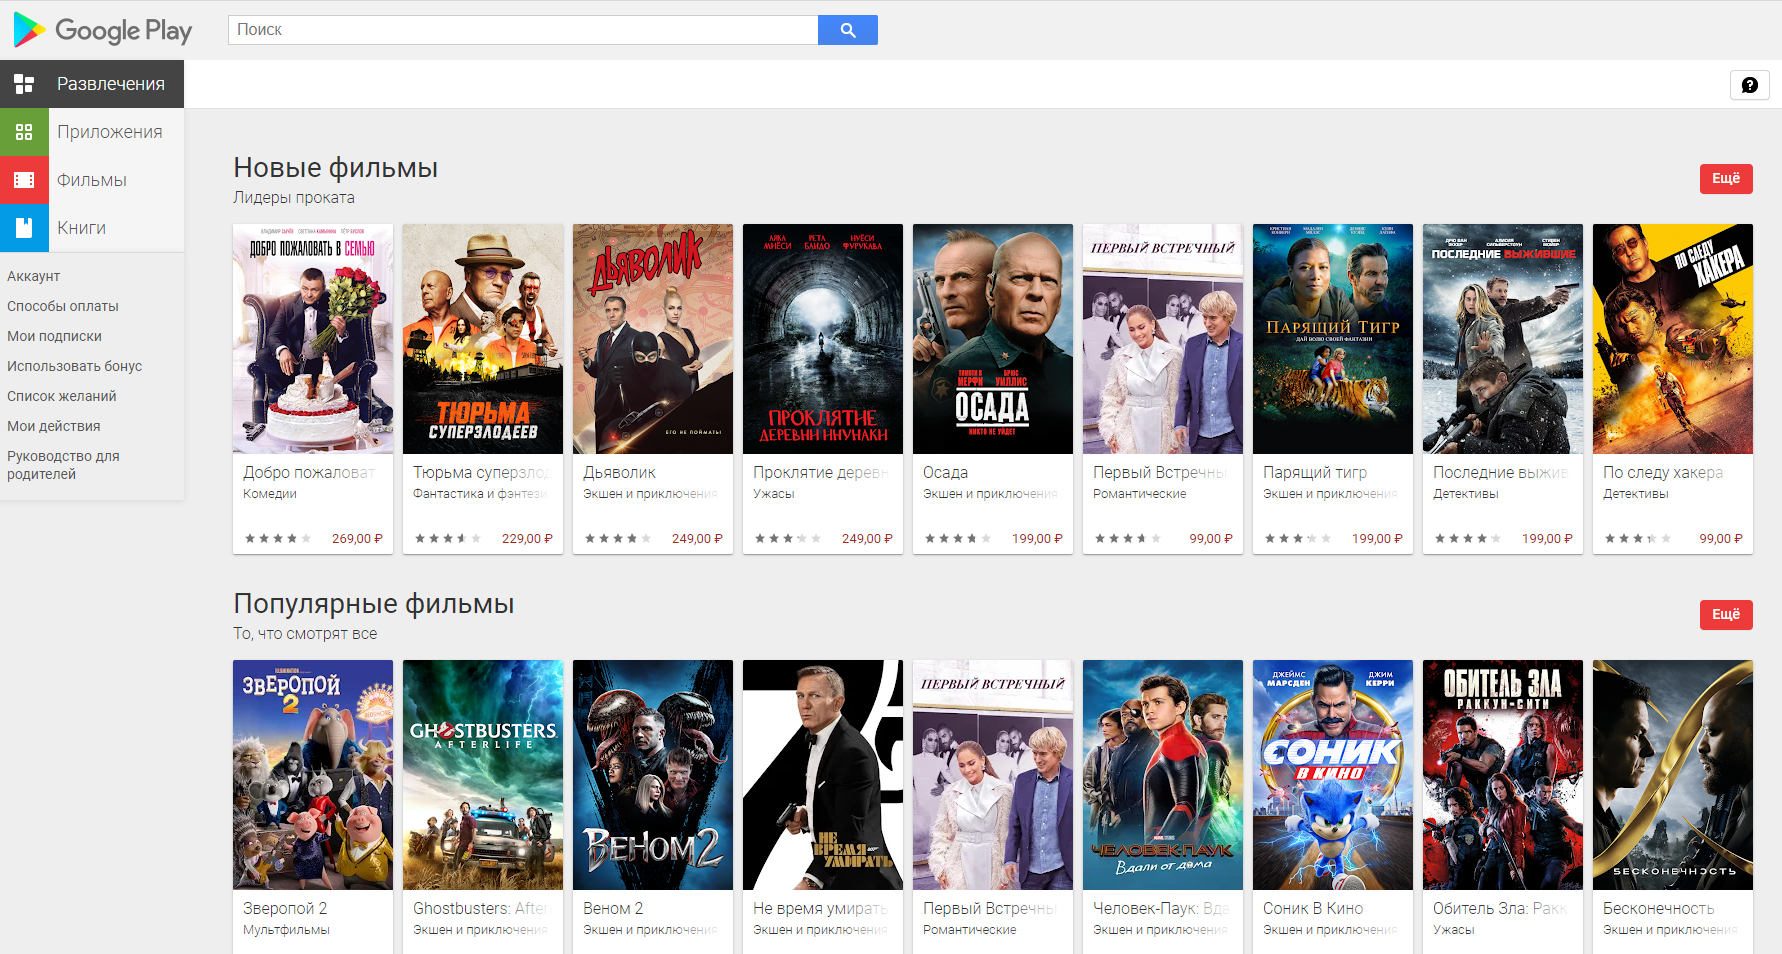Click the blue search magnifier button
The image size is (1782, 954).
click(x=847, y=30)
